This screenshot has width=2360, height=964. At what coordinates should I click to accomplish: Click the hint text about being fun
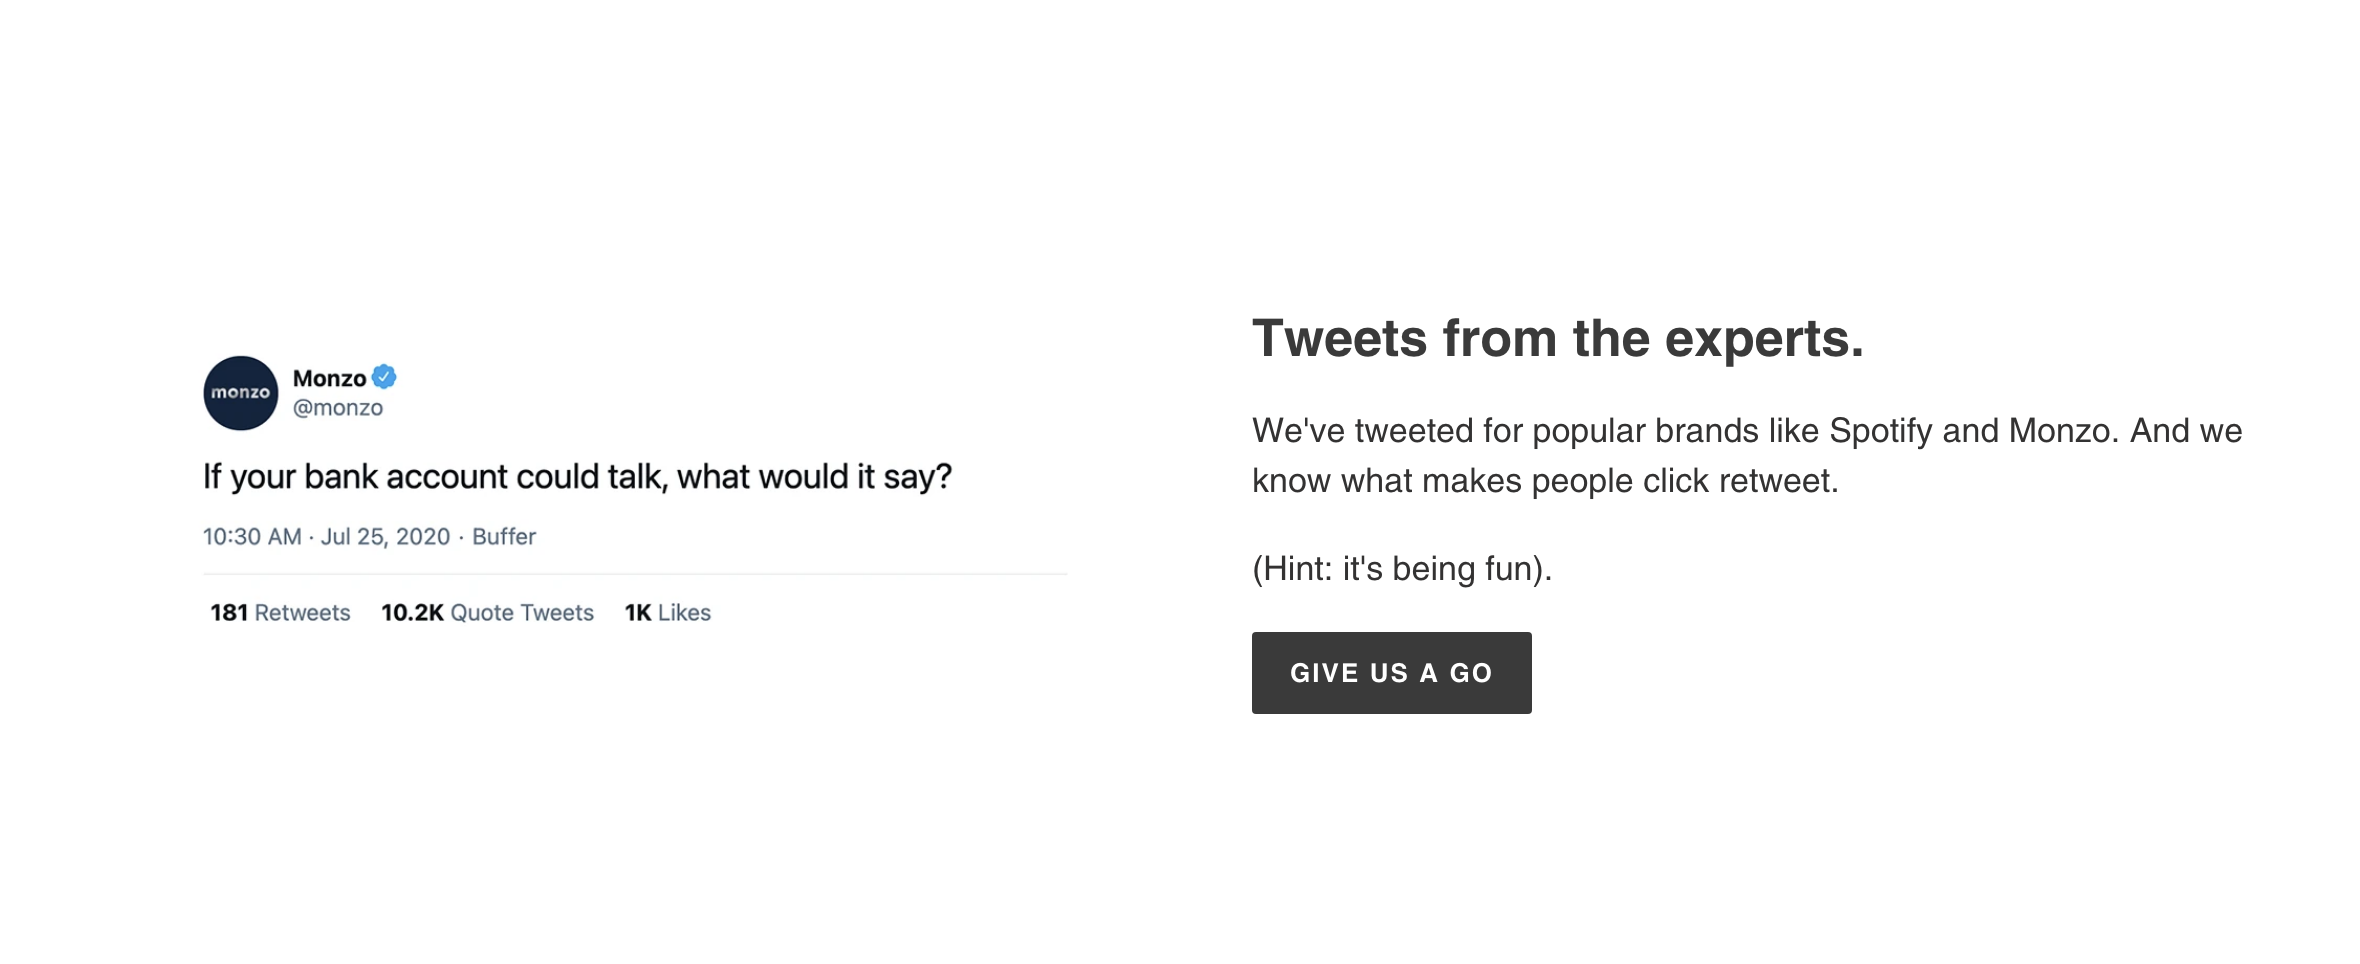[1400, 567]
